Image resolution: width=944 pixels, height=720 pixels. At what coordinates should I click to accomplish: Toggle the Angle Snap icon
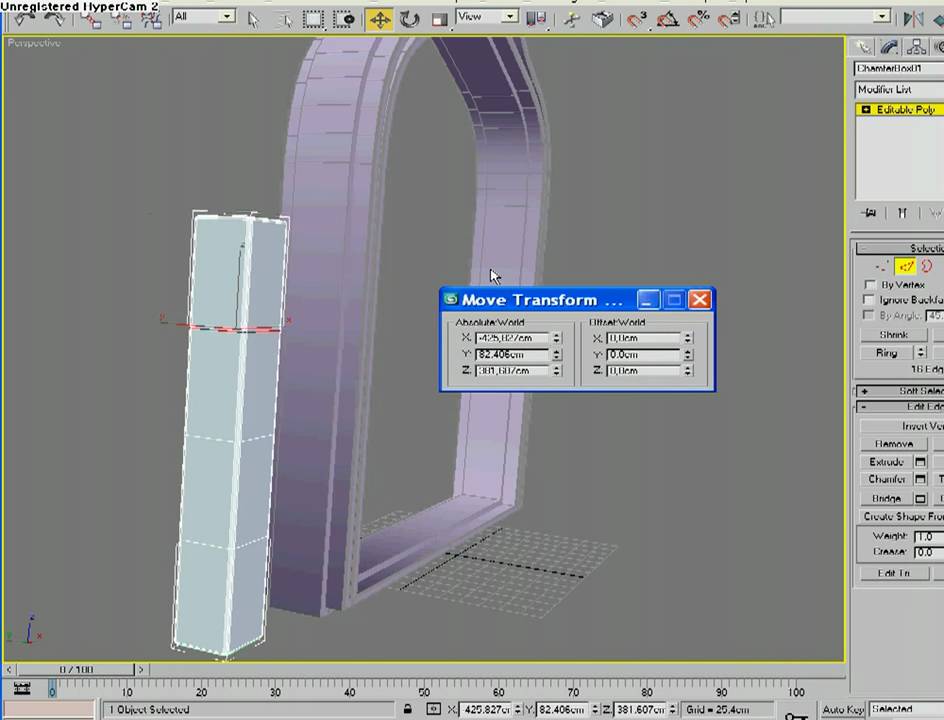pyautogui.click(x=667, y=20)
